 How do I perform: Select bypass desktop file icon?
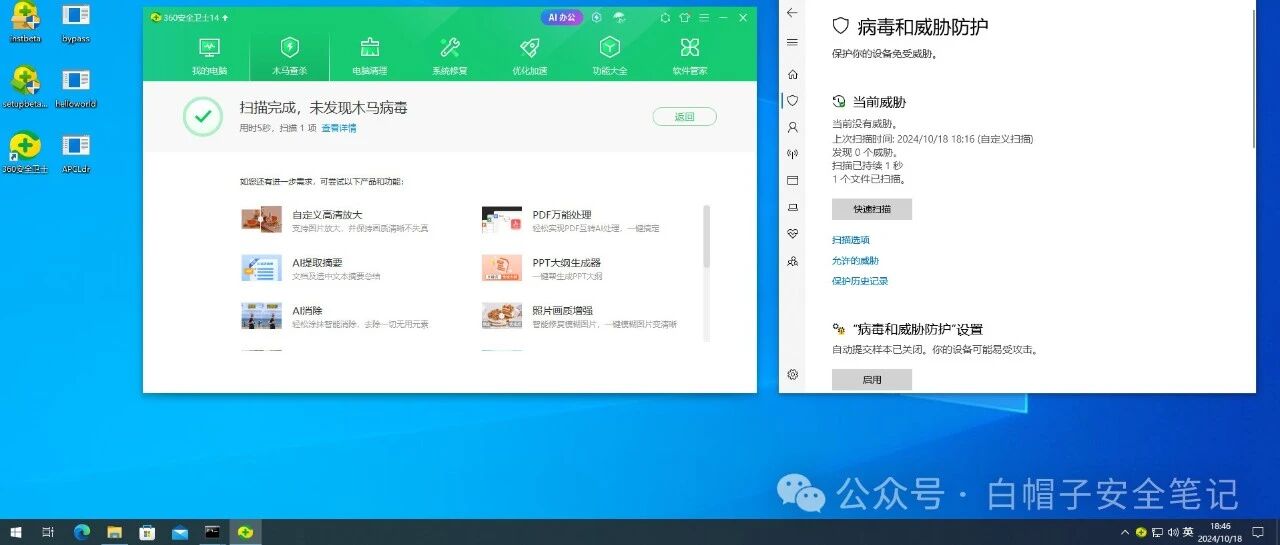(x=76, y=24)
